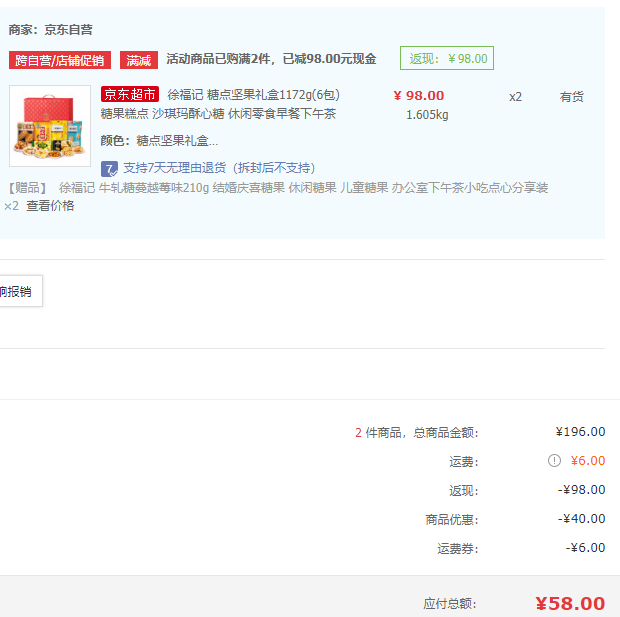Click the payable total ¥58.00
The width and height of the screenshot is (620, 617).
click(570, 604)
